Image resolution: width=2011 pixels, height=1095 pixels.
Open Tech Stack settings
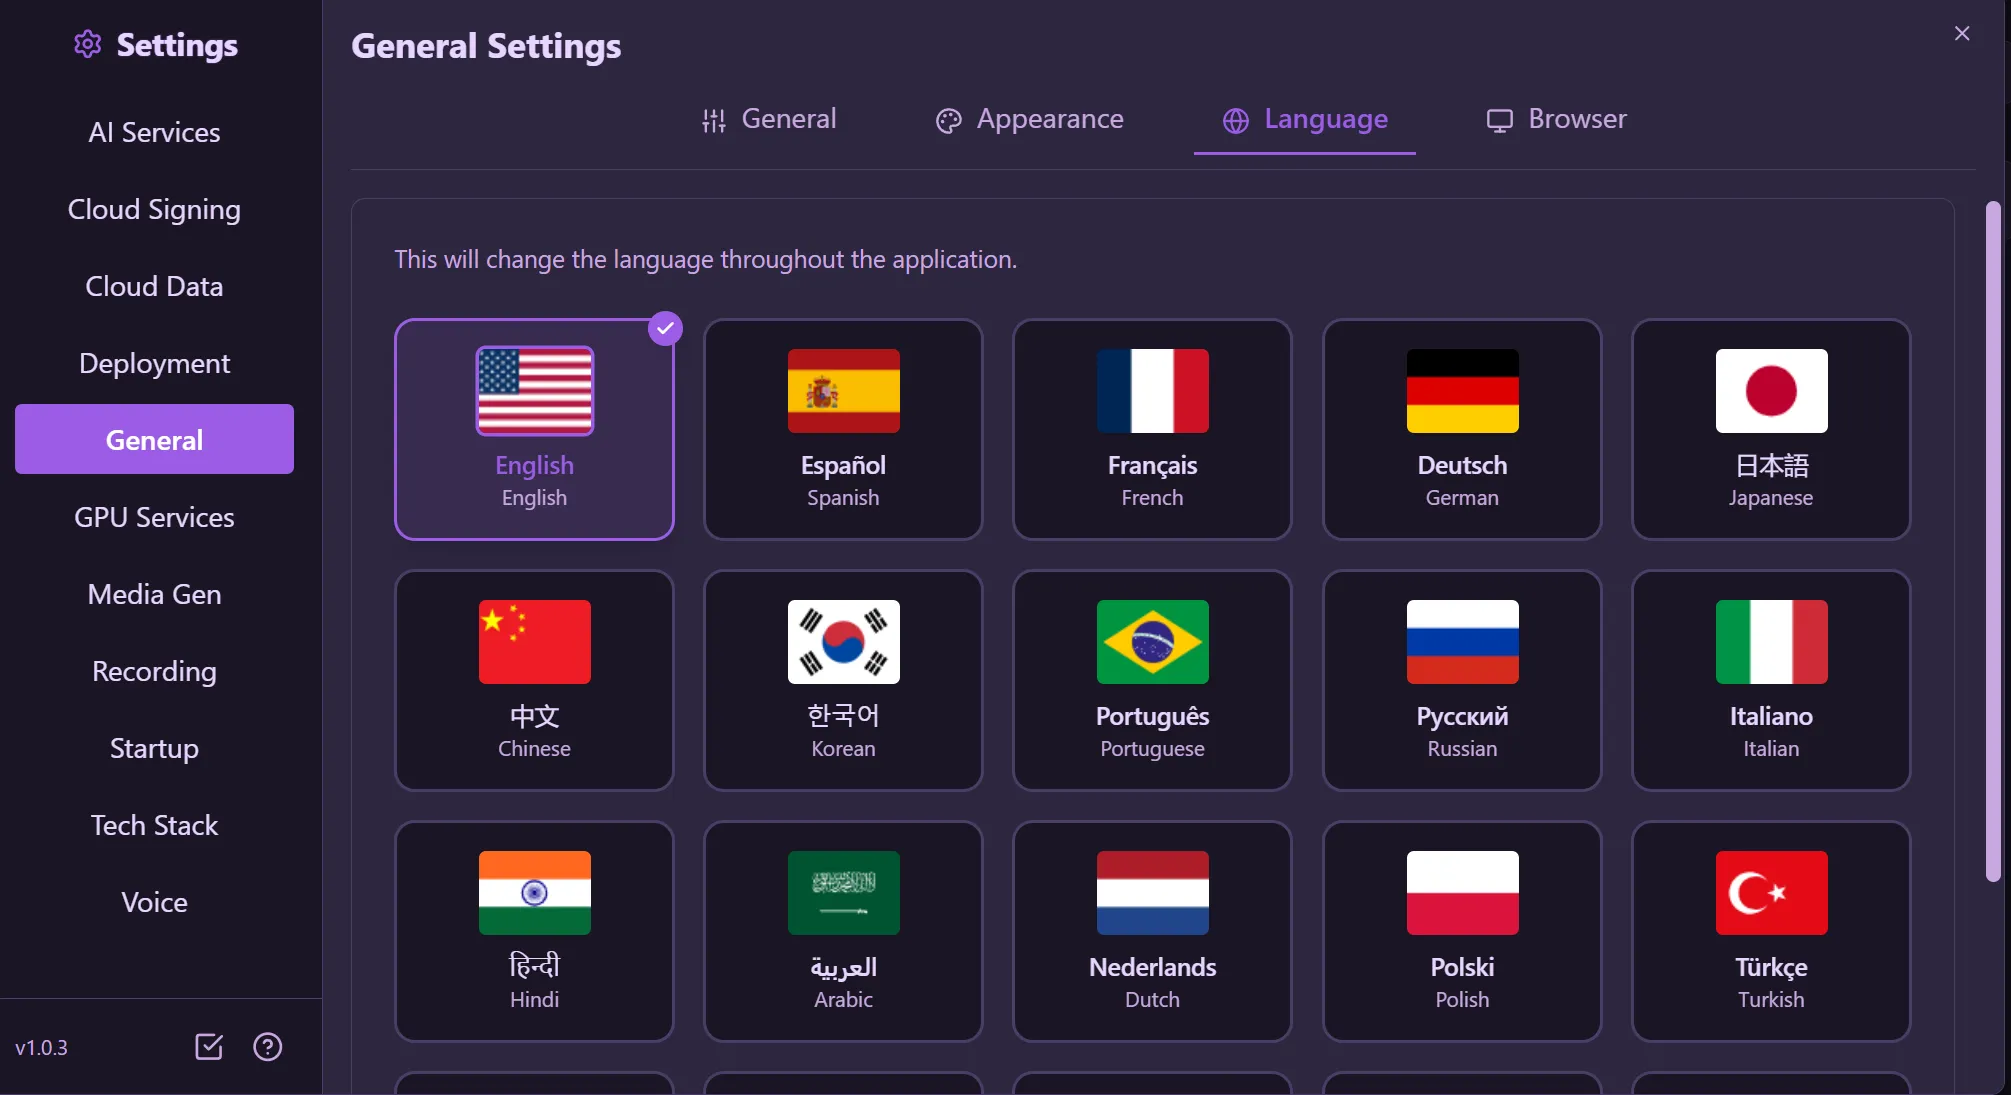[x=154, y=825]
